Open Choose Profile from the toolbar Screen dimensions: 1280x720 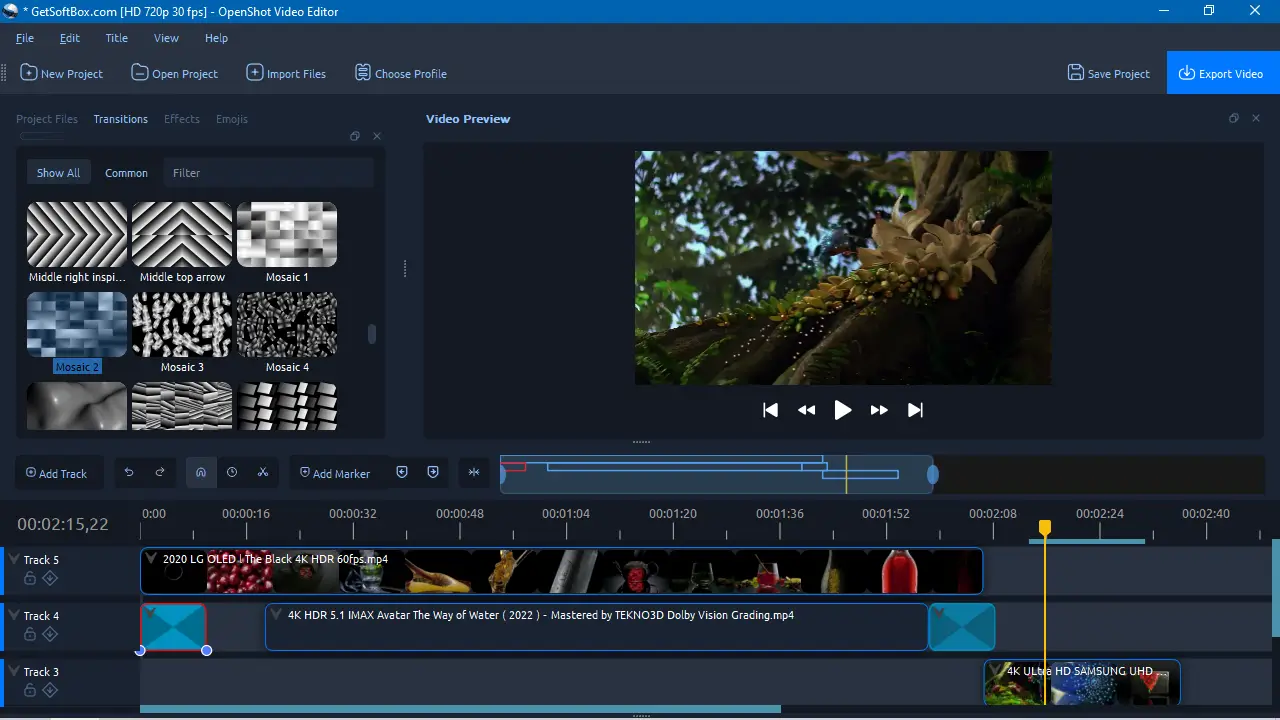(x=400, y=73)
